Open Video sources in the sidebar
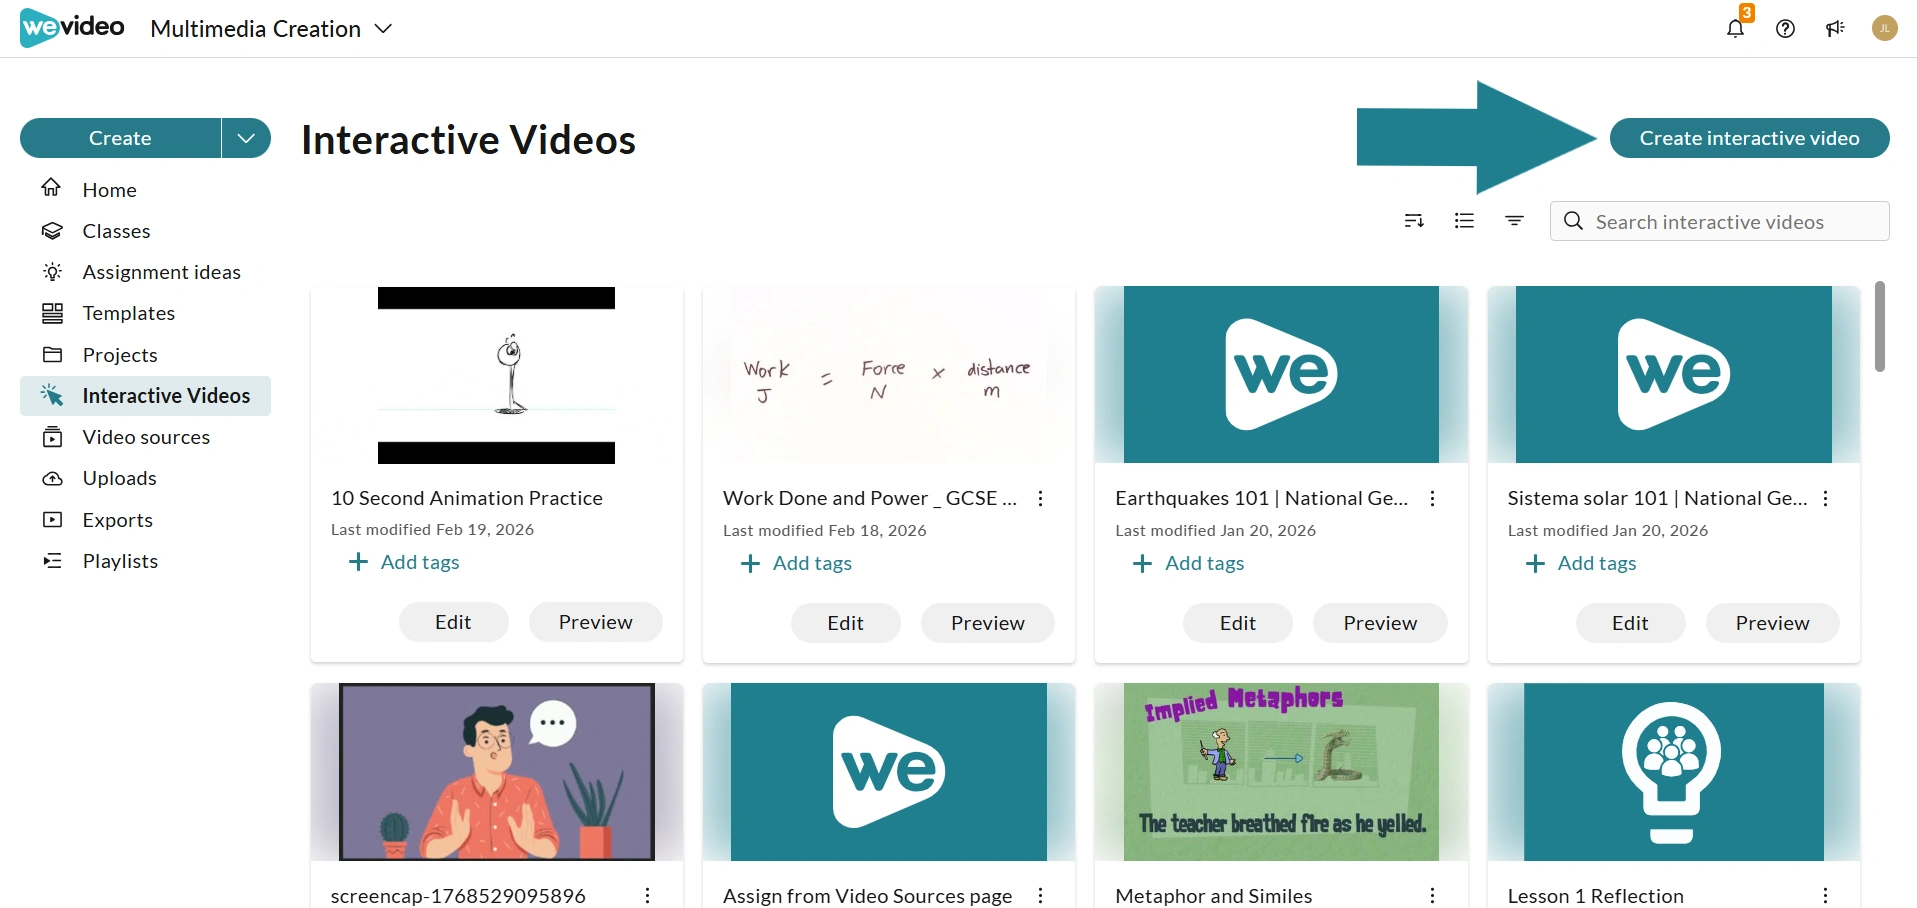 (x=145, y=437)
